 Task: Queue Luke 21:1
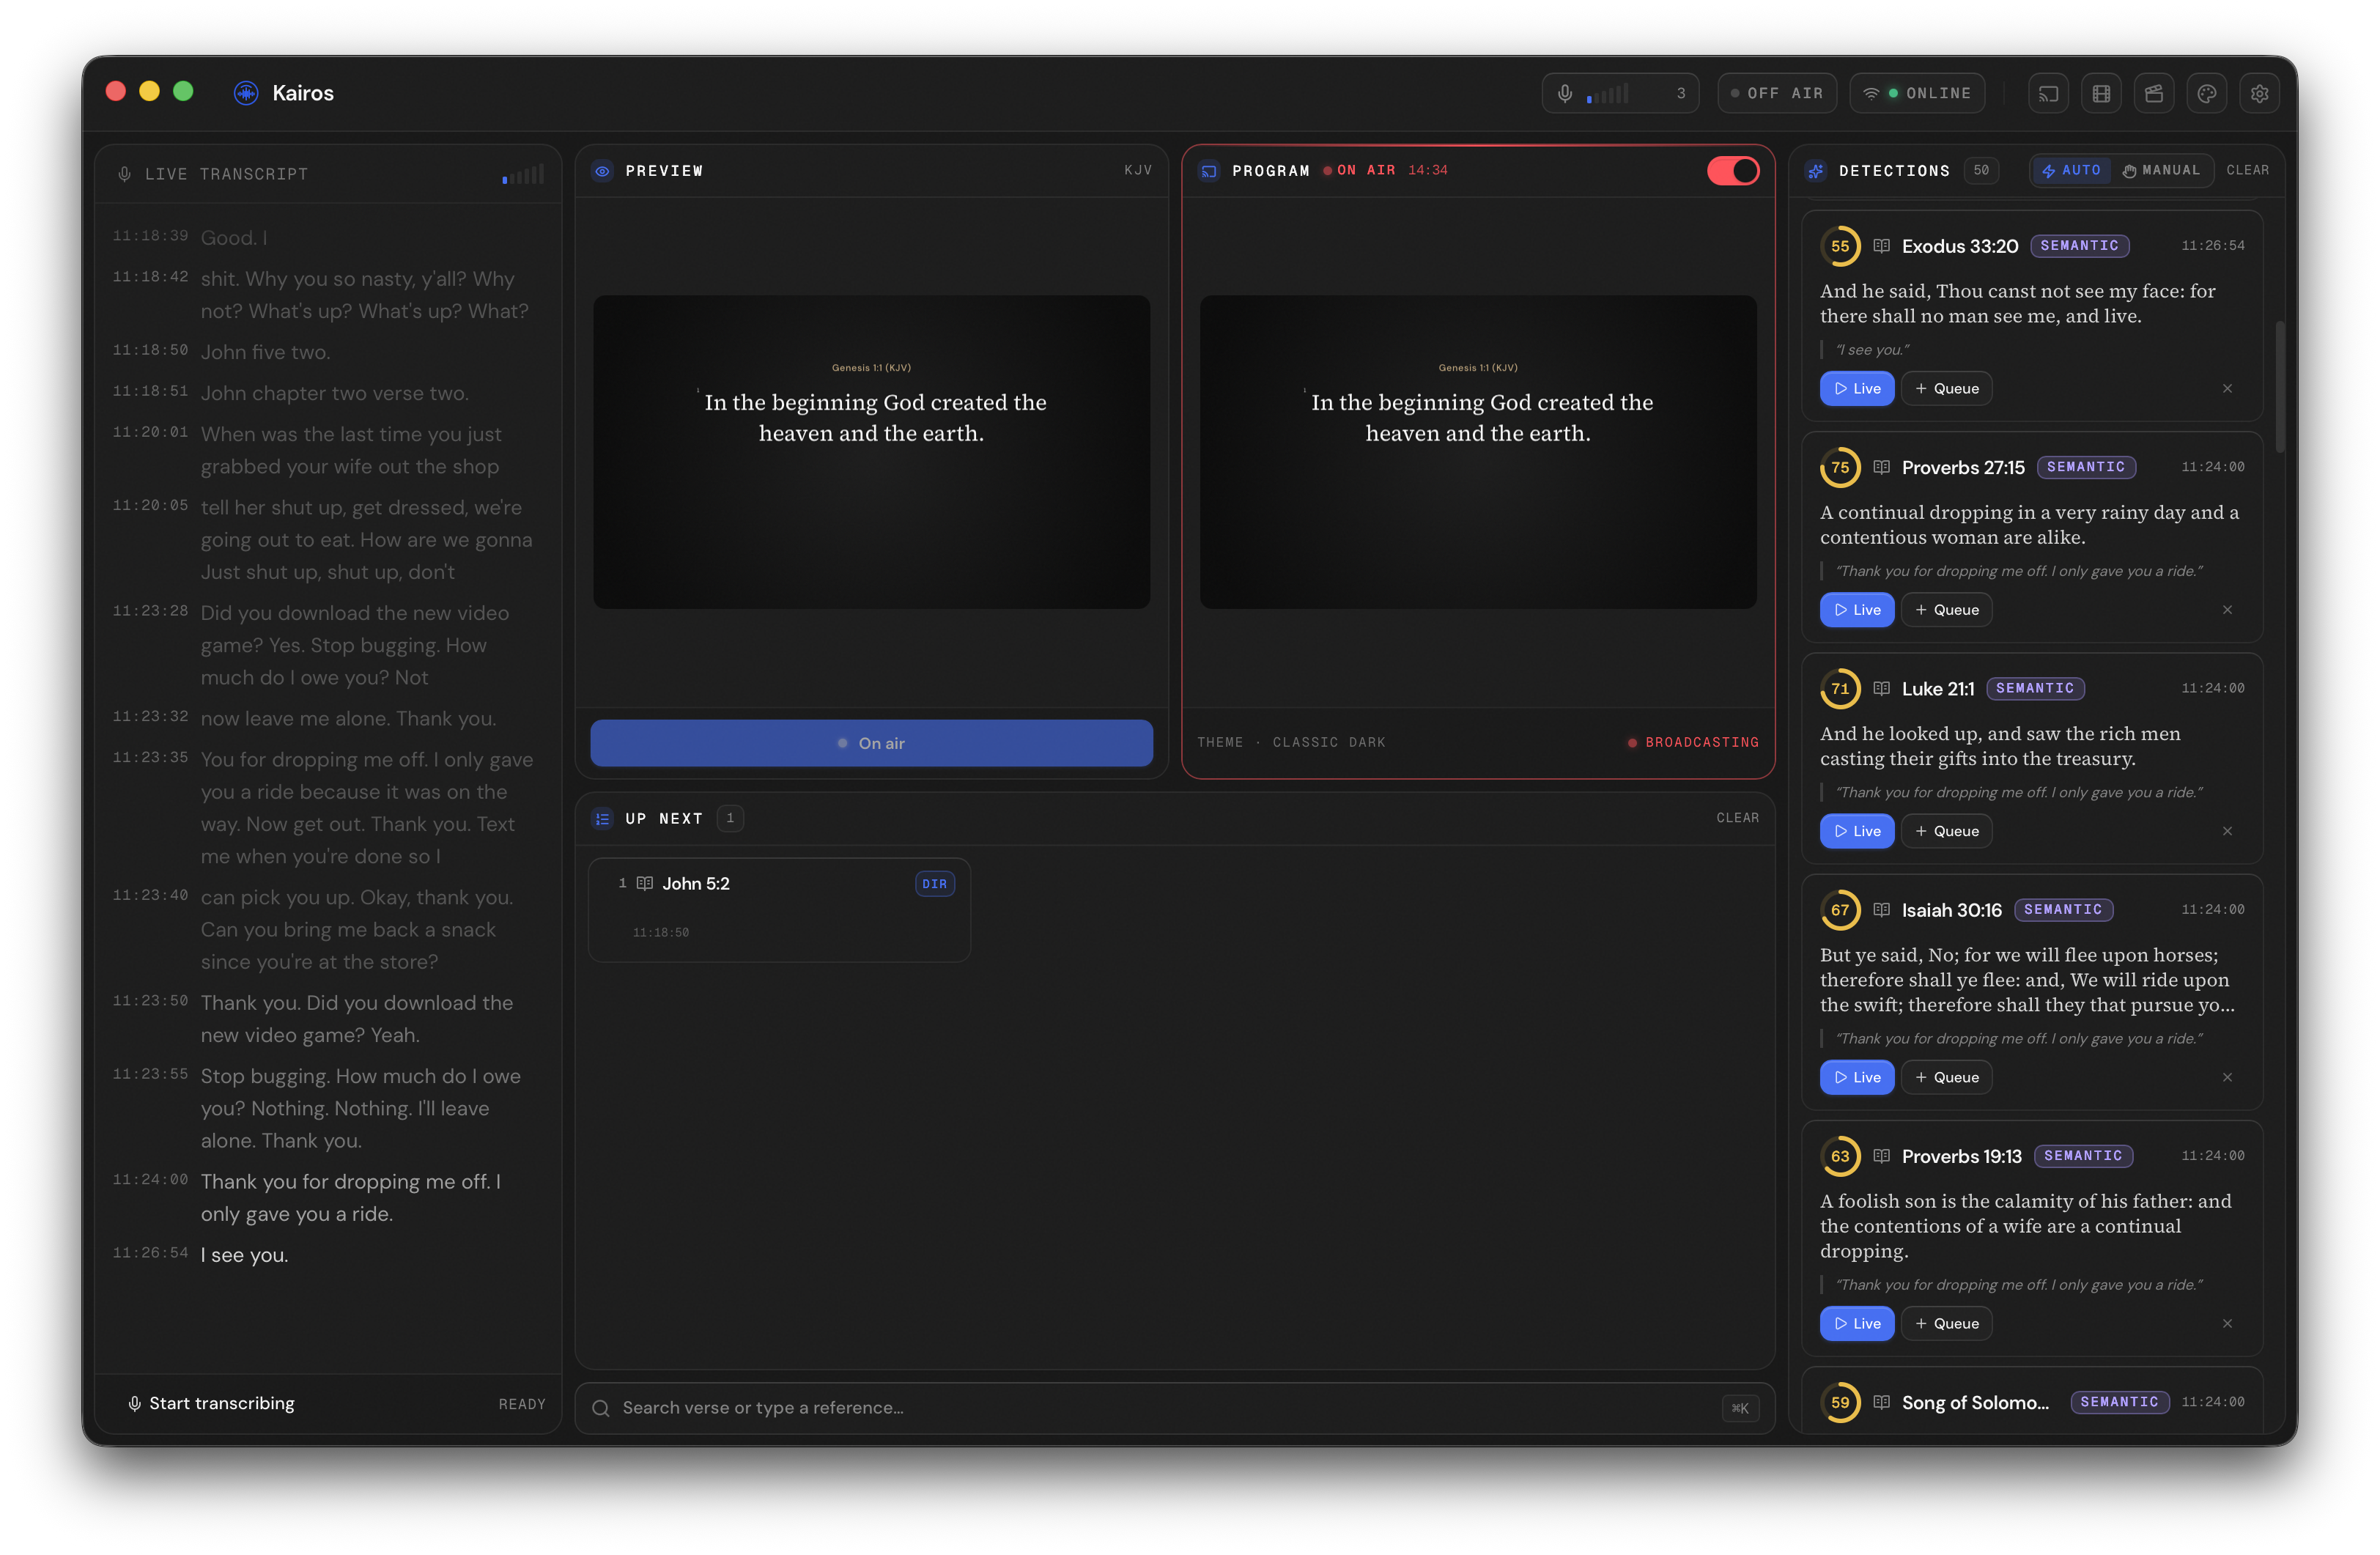[1946, 831]
